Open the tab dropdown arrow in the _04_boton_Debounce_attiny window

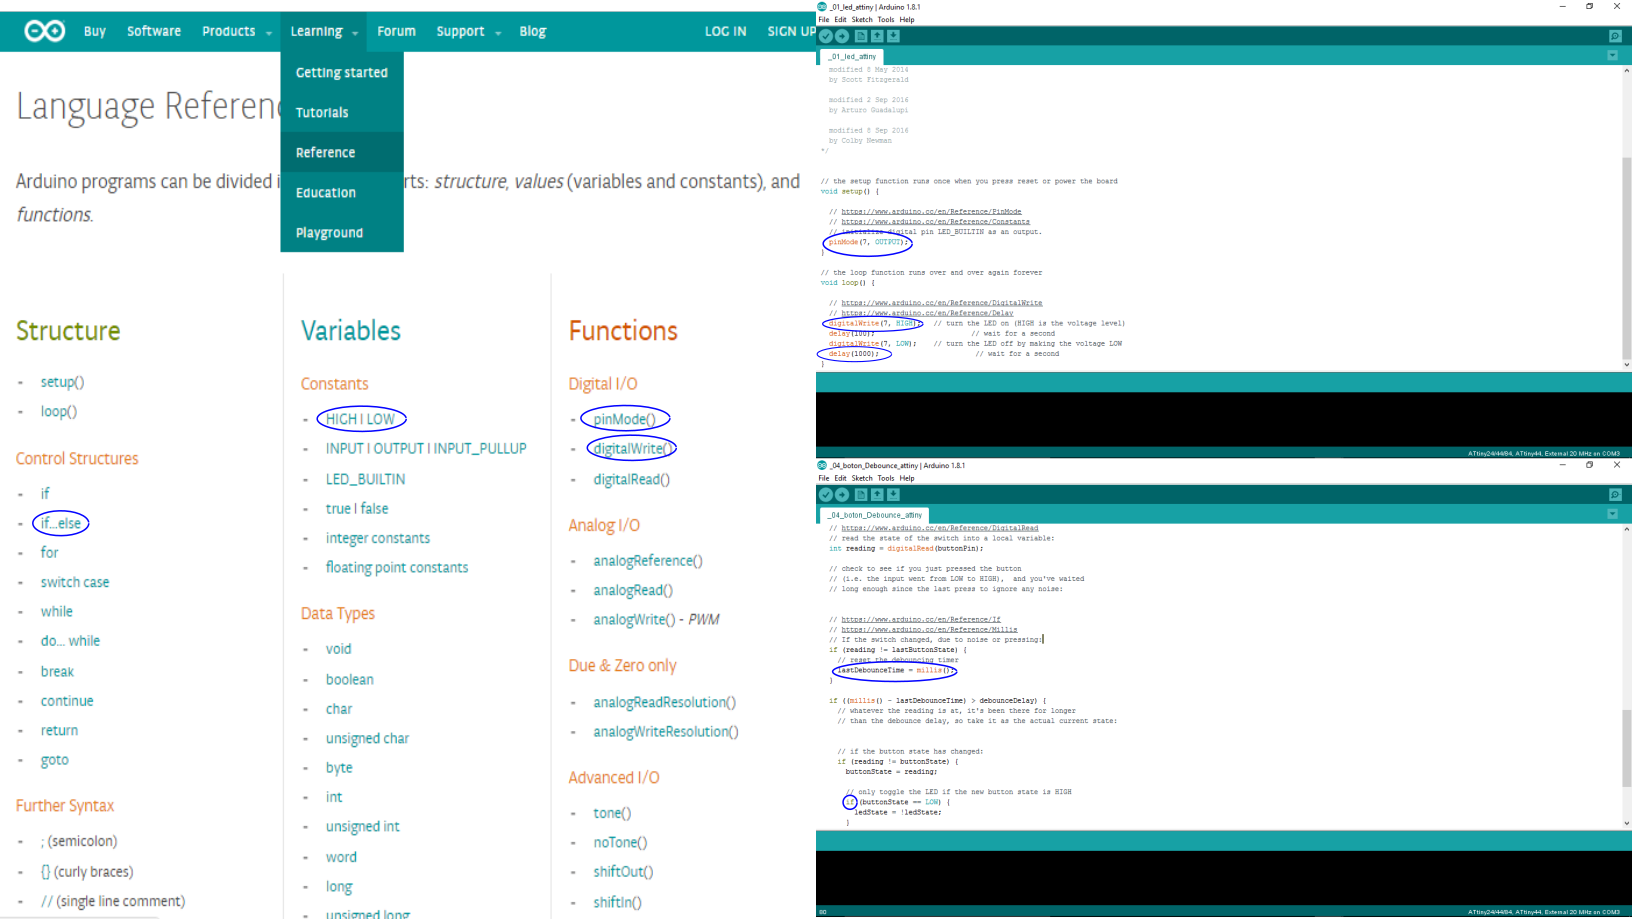click(x=1612, y=514)
